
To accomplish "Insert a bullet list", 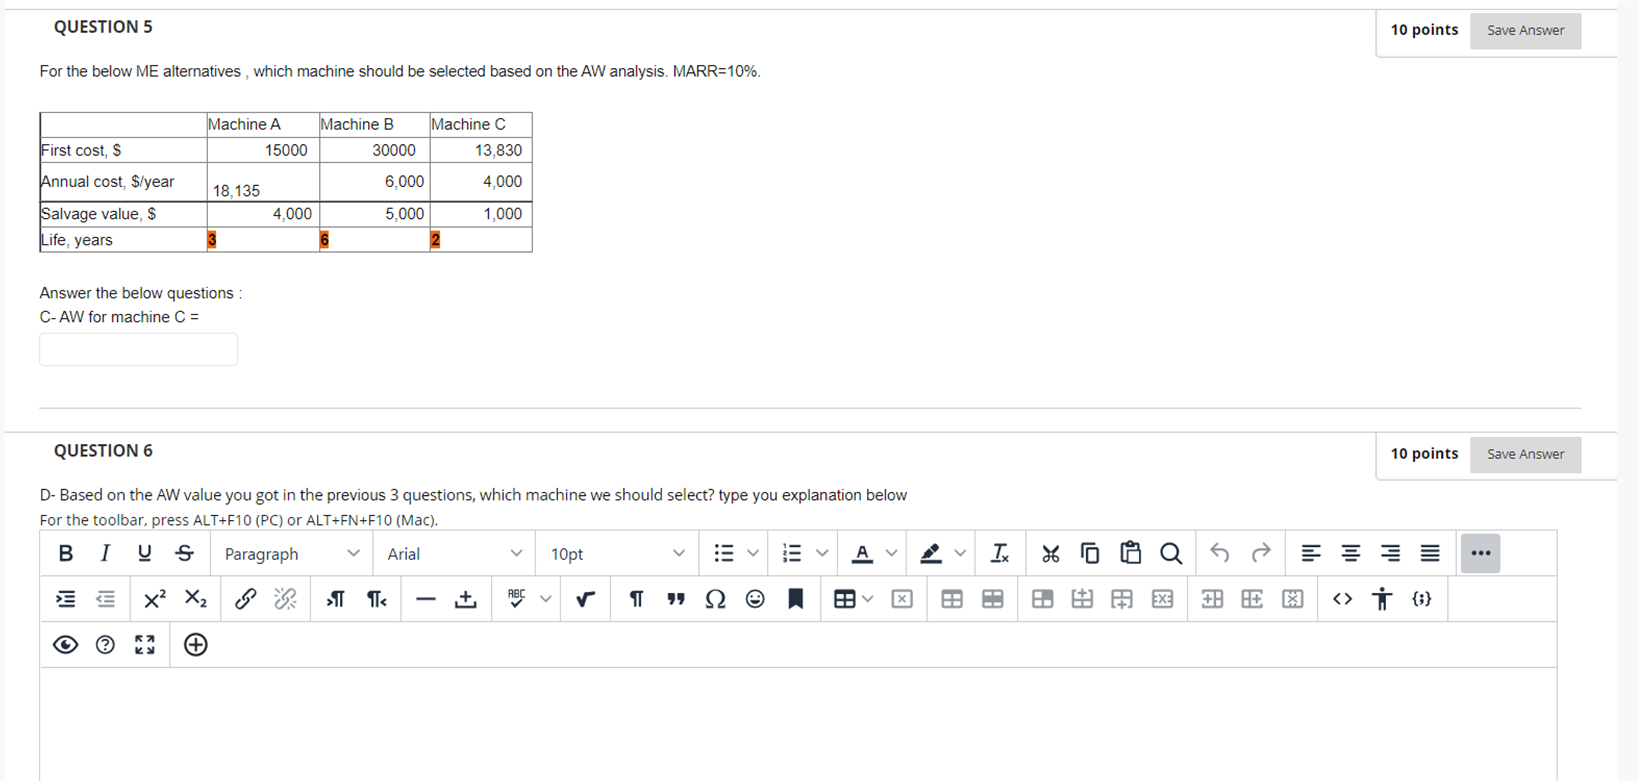I will [724, 553].
